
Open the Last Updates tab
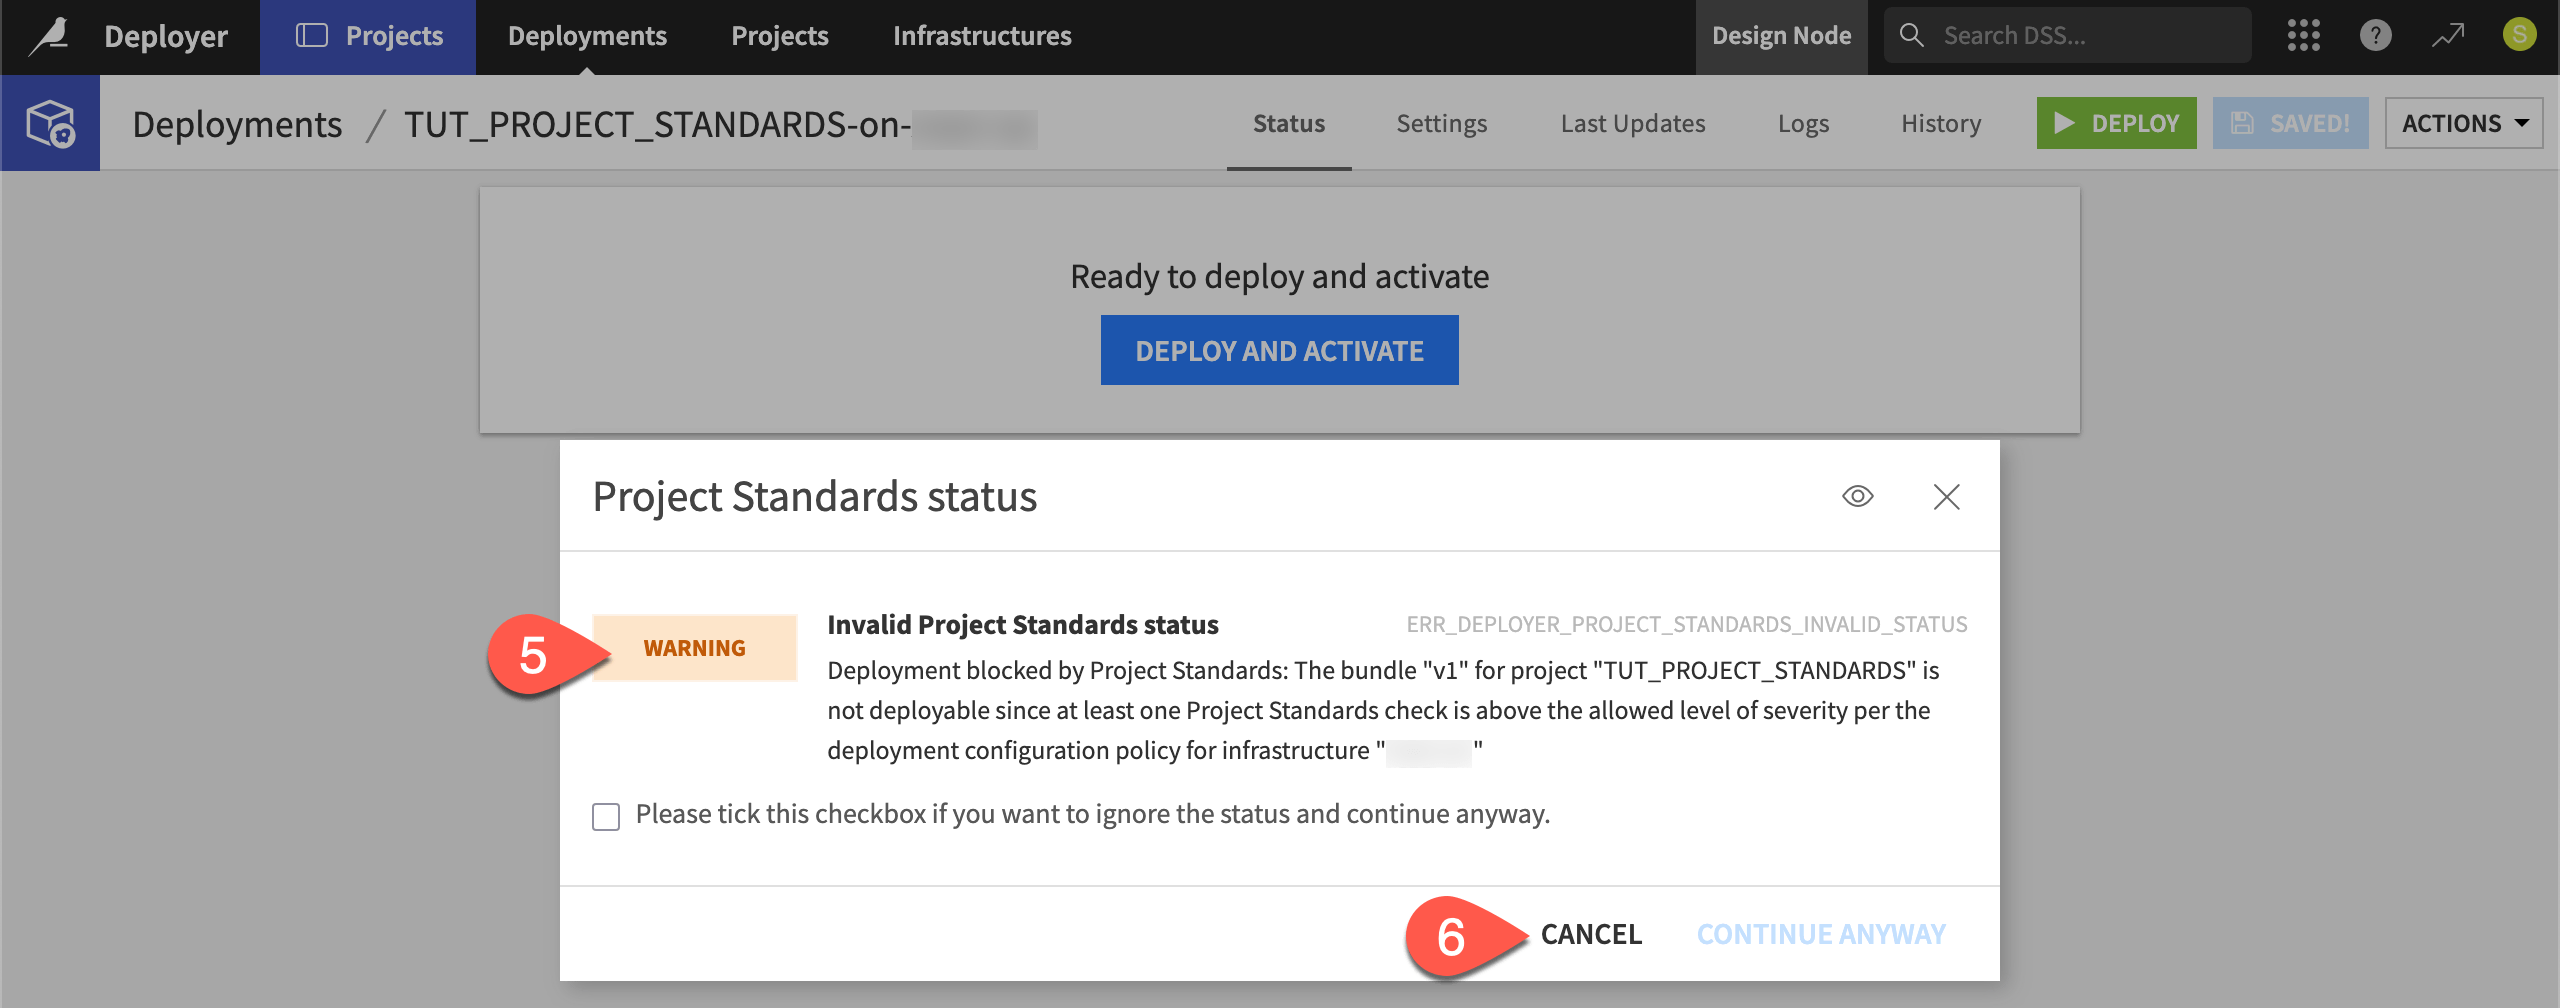(x=1632, y=122)
